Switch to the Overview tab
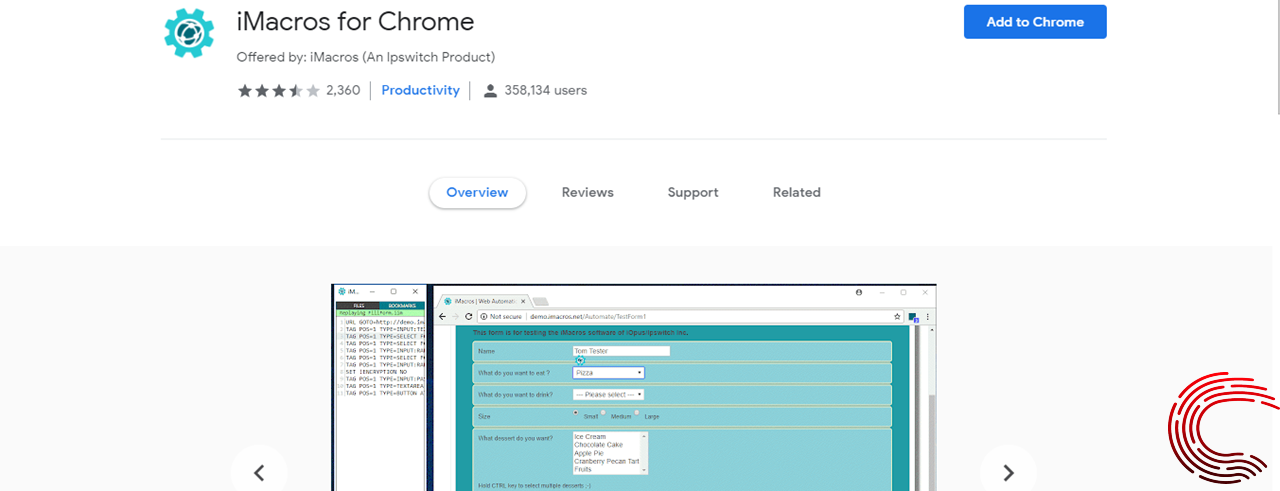 coord(477,193)
